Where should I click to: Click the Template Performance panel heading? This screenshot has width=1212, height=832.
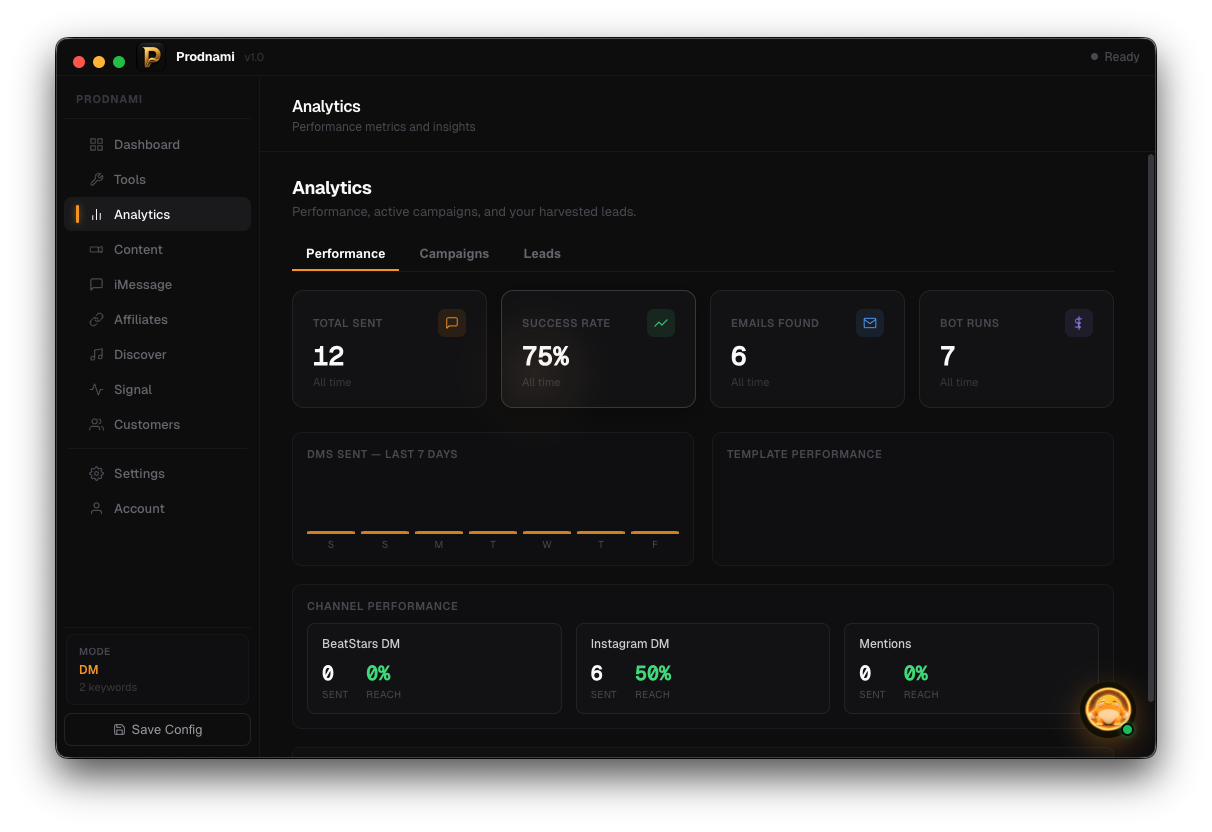(804, 454)
